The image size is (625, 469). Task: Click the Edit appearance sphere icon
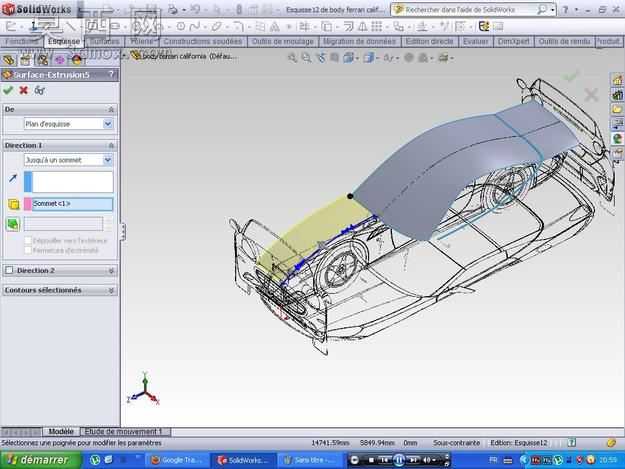[409, 58]
